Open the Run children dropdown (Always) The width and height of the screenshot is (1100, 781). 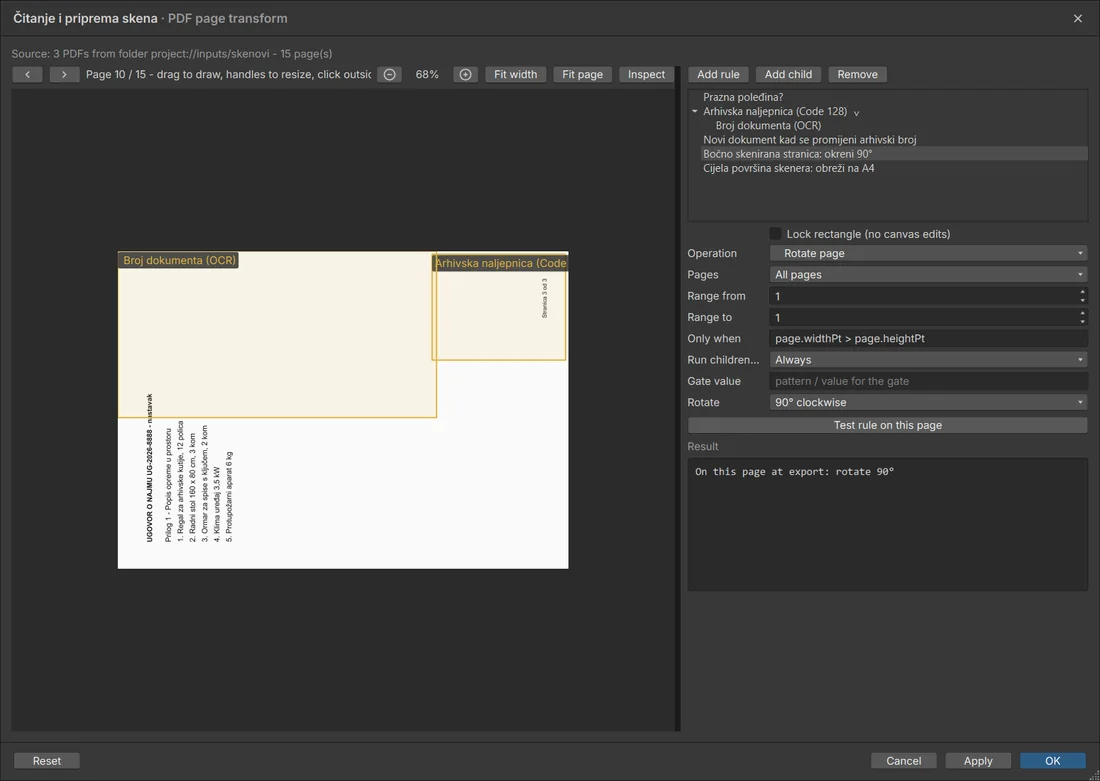928,359
